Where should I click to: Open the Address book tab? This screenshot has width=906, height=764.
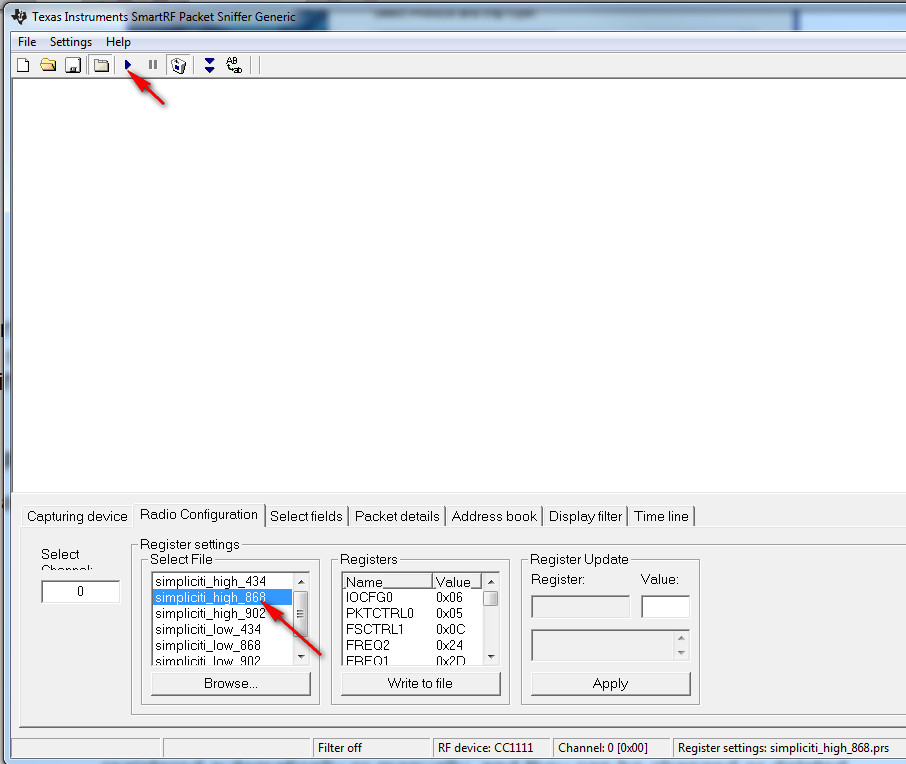pyautogui.click(x=494, y=516)
